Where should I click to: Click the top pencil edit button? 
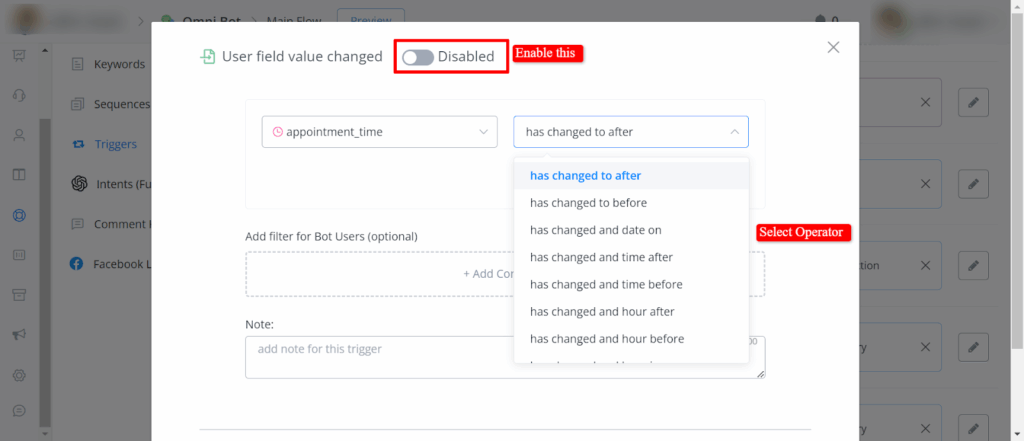click(x=972, y=102)
